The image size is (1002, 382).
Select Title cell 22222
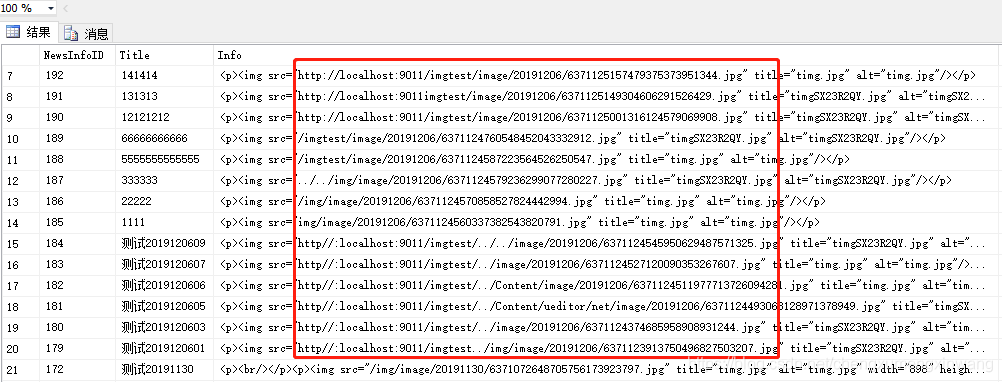point(164,202)
